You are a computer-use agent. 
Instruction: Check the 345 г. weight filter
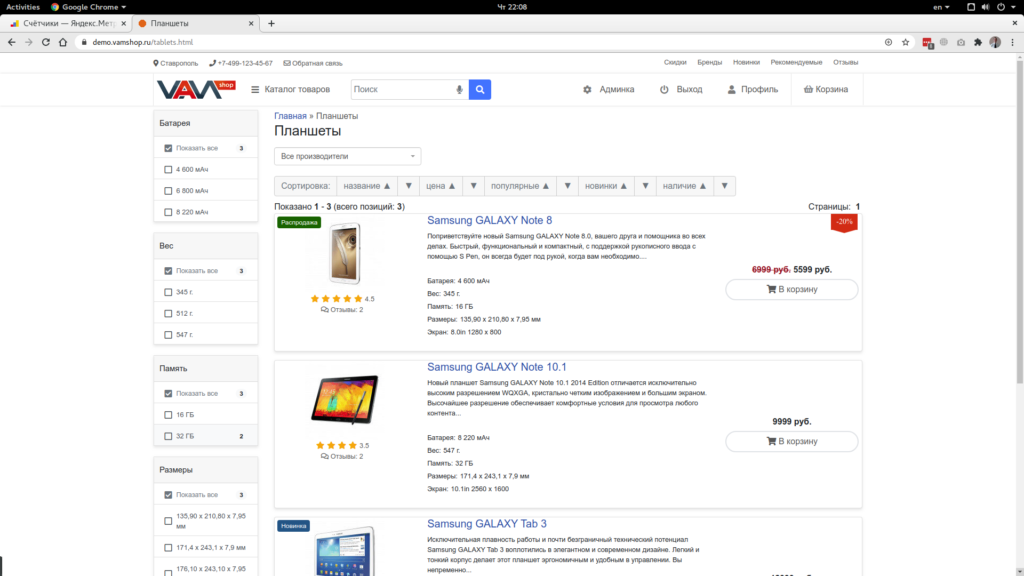point(168,292)
